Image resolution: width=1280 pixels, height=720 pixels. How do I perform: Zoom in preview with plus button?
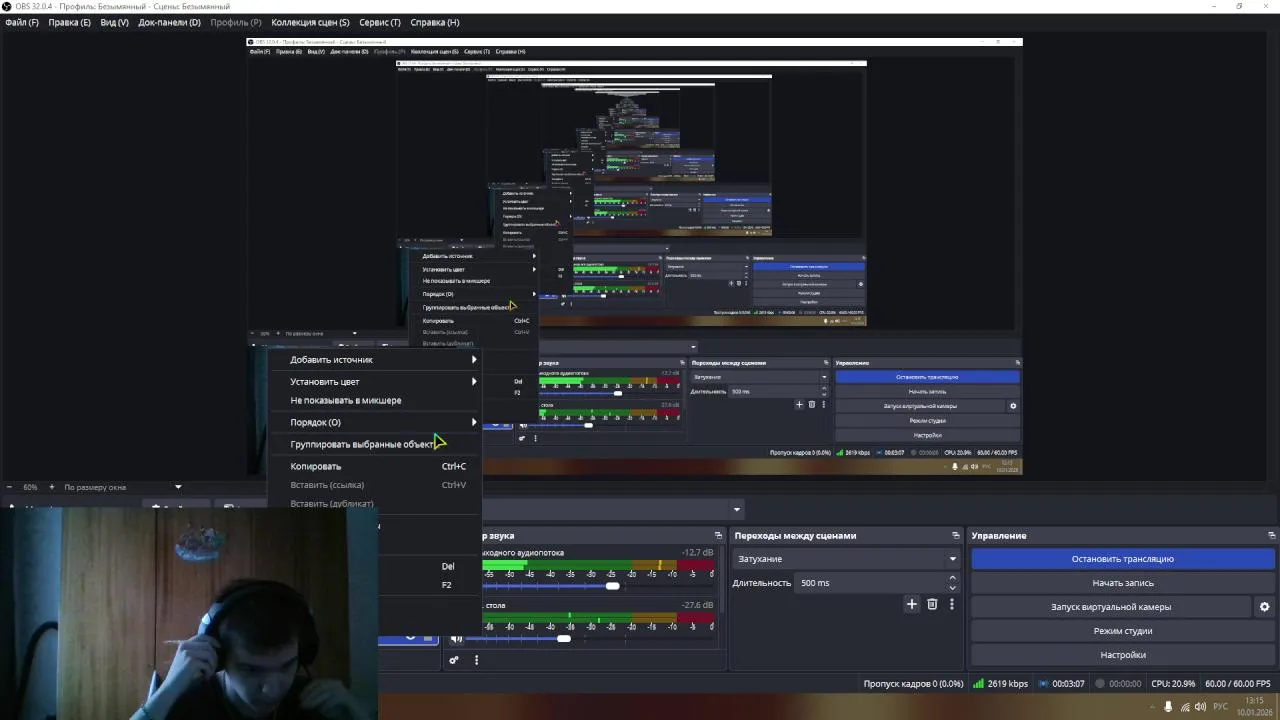pyautogui.click(x=52, y=487)
